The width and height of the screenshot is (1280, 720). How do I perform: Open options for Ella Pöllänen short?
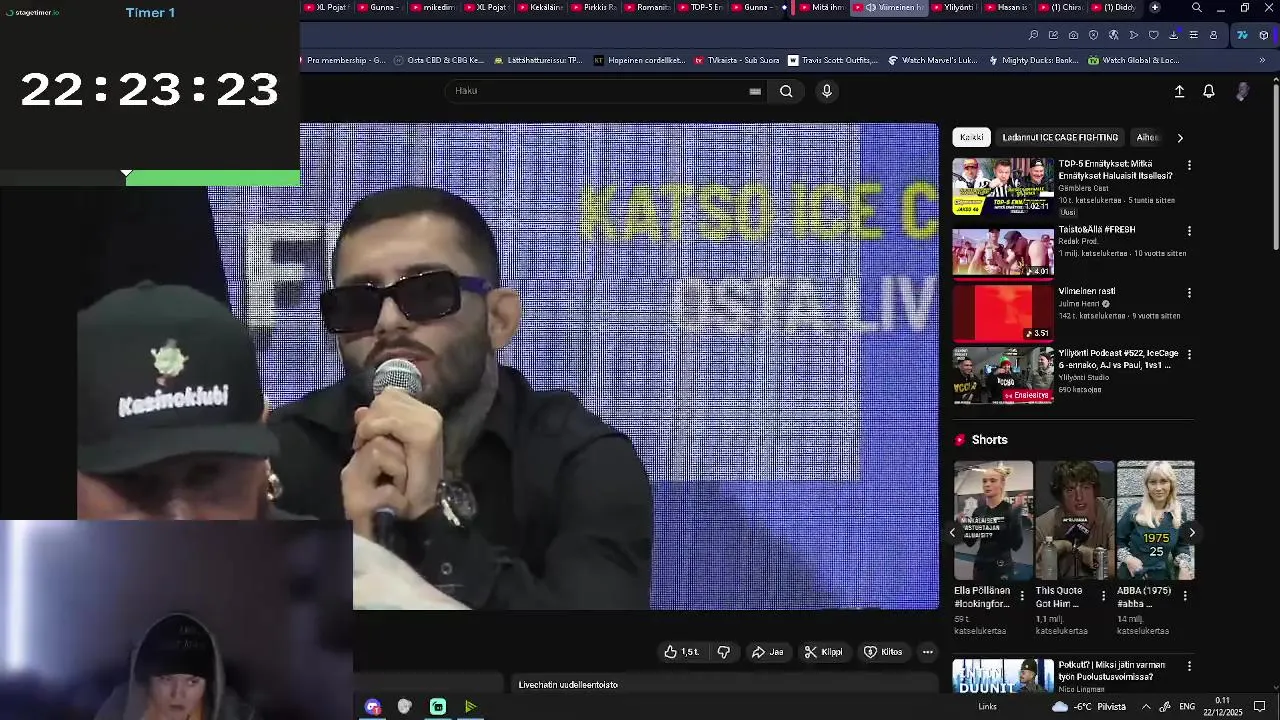[1022, 596]
